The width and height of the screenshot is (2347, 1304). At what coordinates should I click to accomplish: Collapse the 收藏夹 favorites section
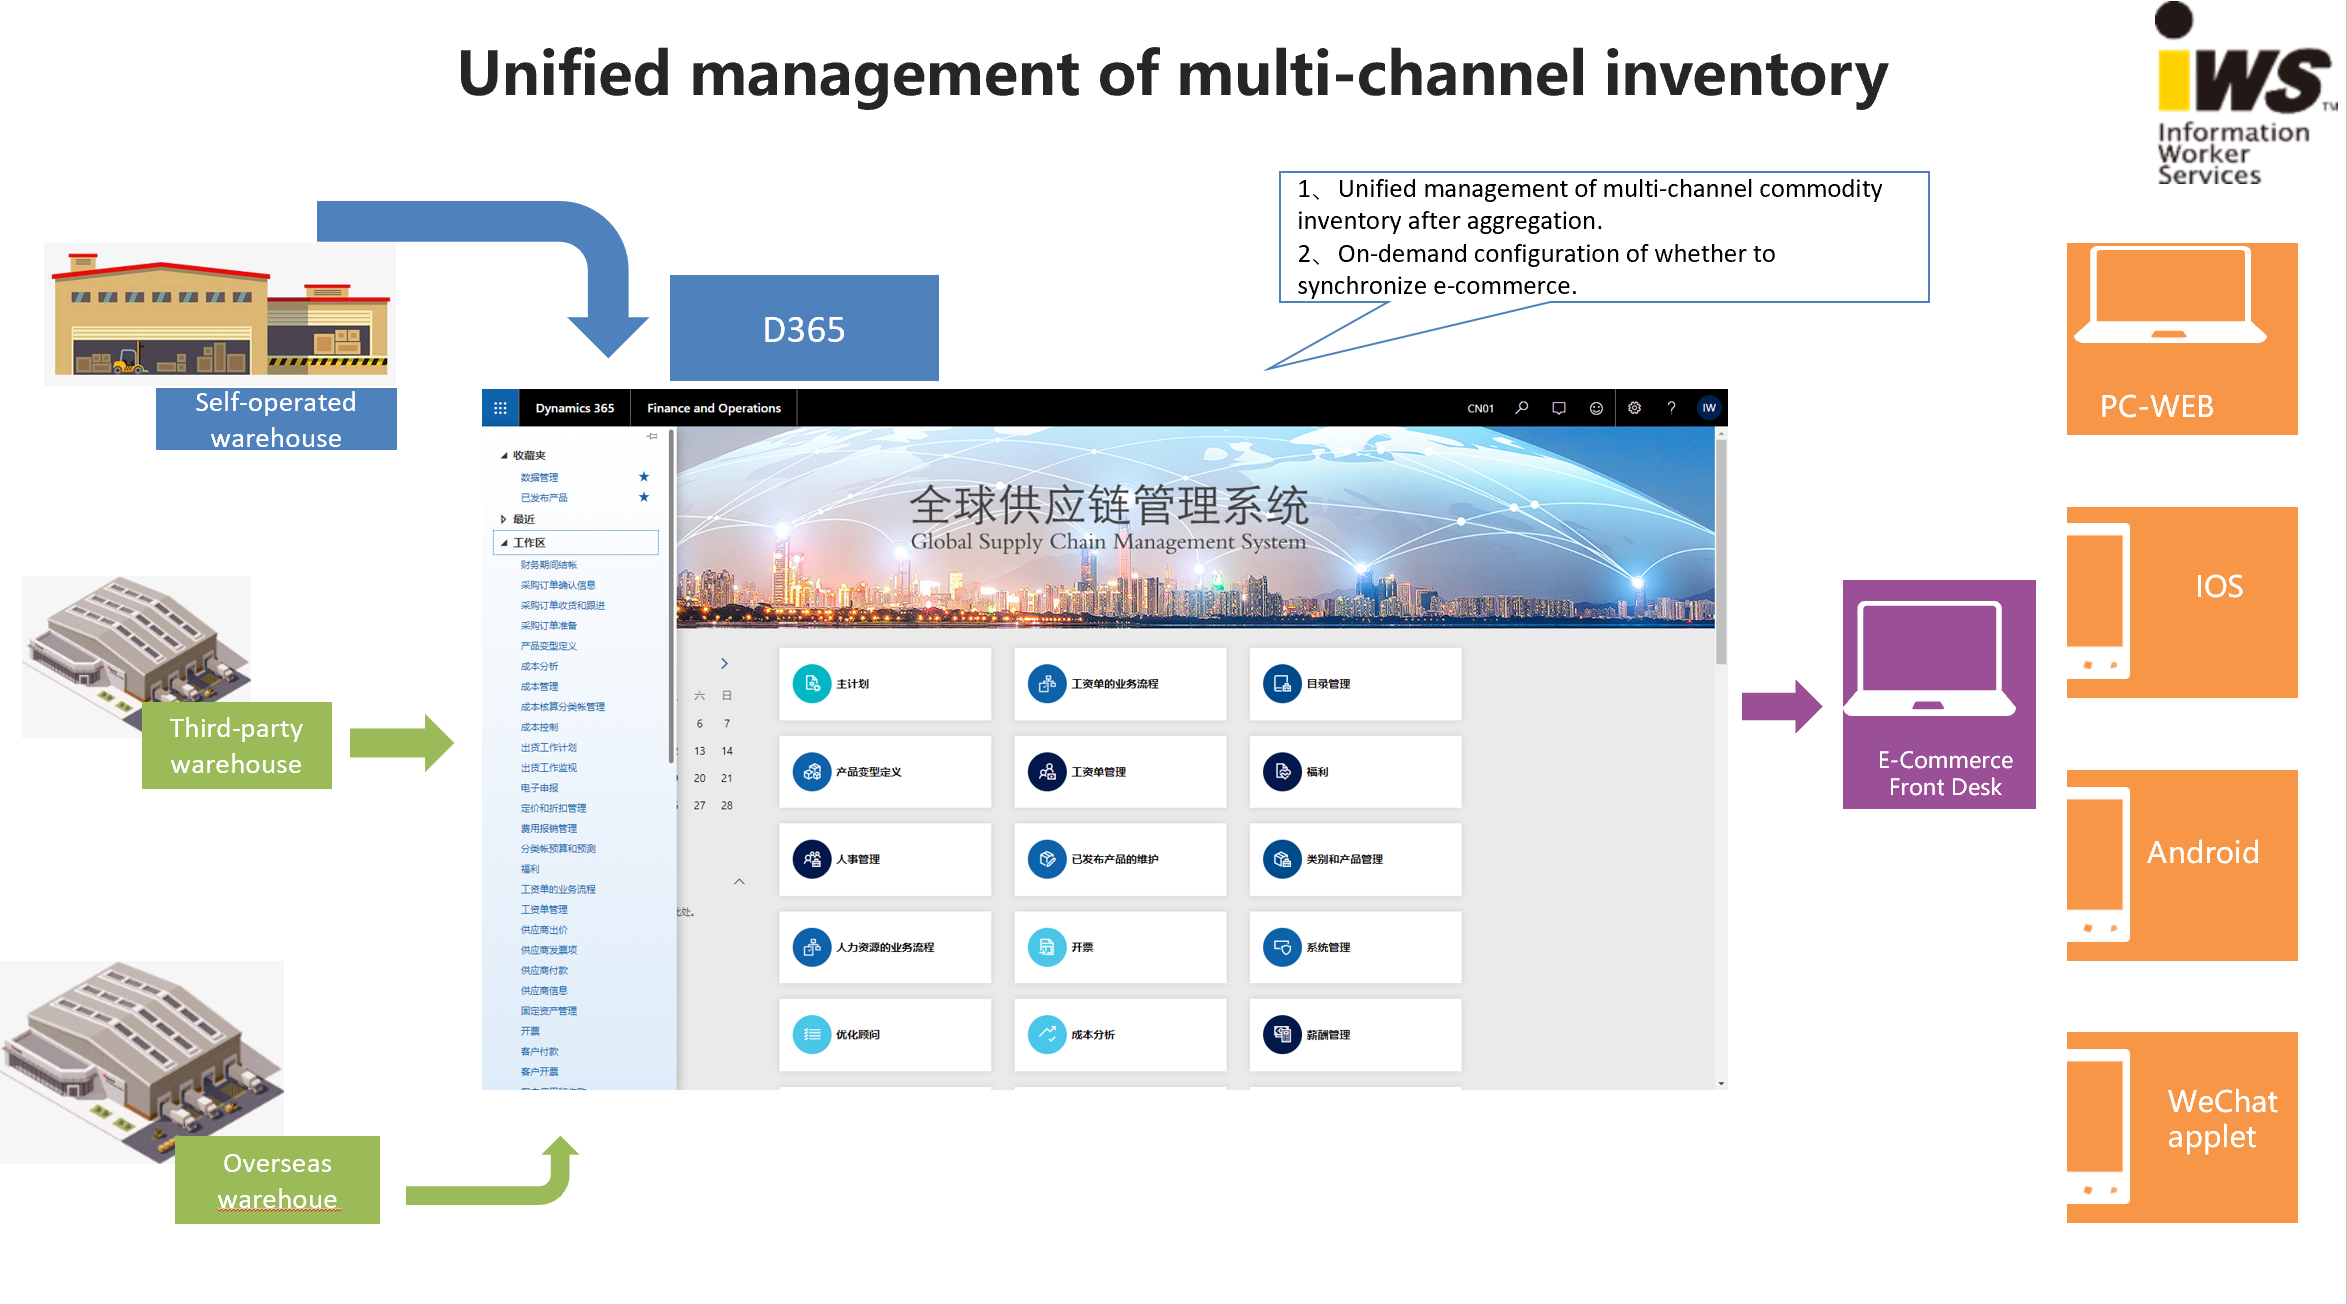[x=504, y=456]
